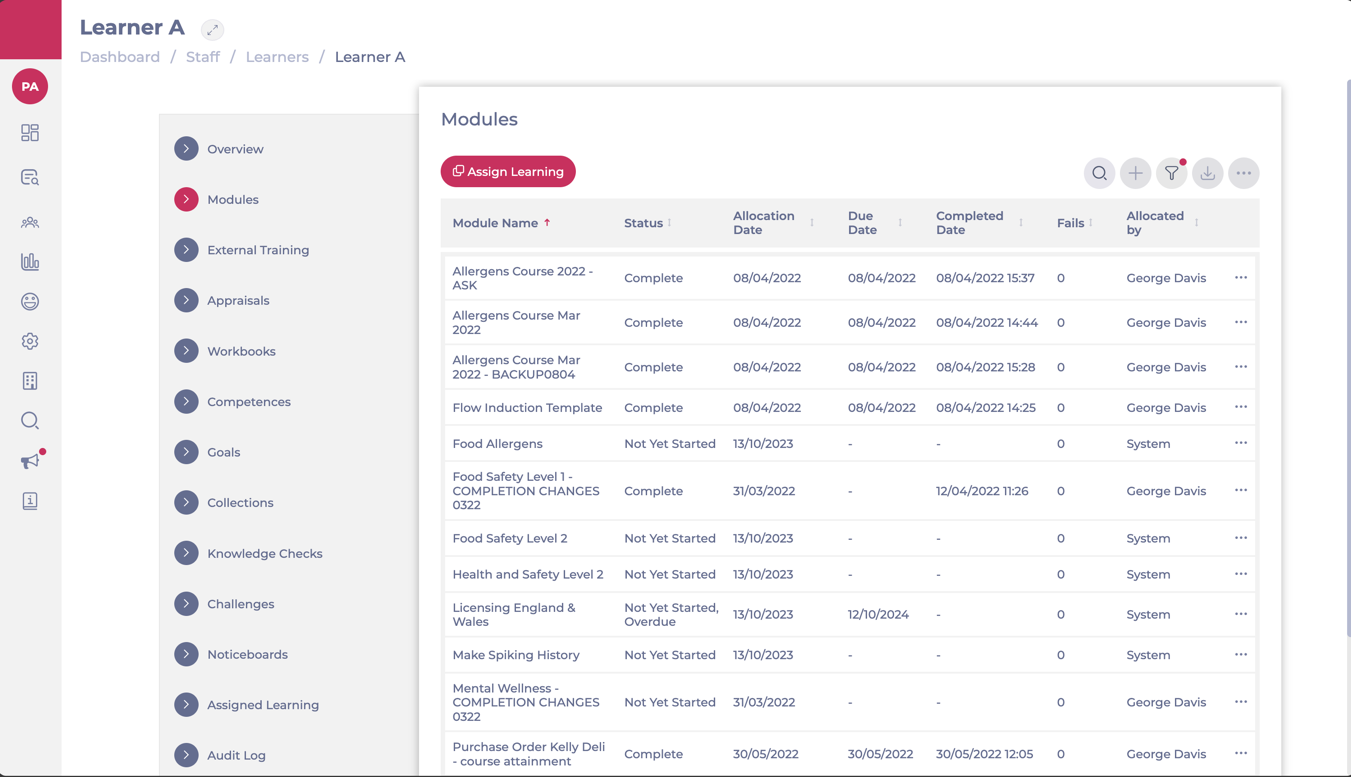Open the Audit Log menu item
1351x777 pixels.
(236, 755)
